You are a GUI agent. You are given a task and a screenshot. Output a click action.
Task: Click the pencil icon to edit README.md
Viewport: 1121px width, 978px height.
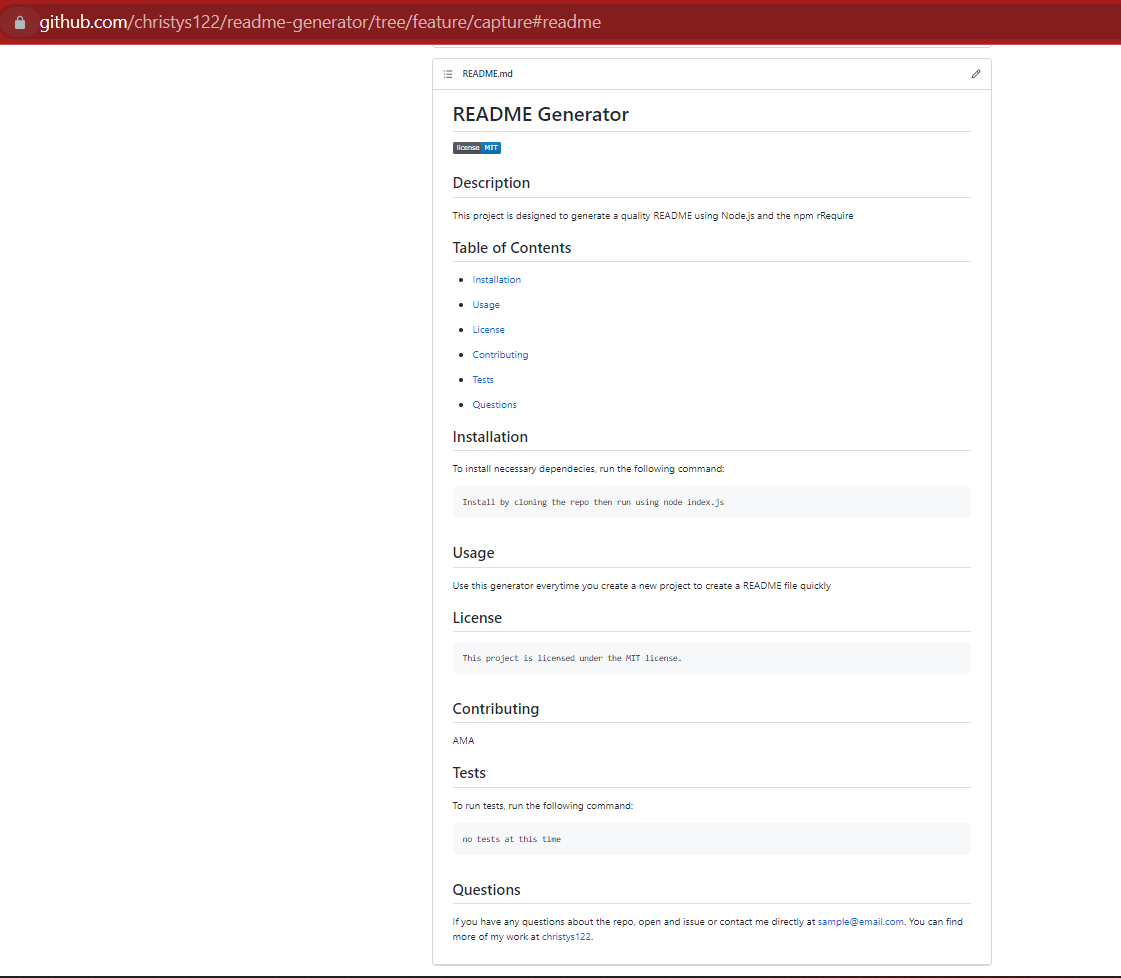click(976, 73)
